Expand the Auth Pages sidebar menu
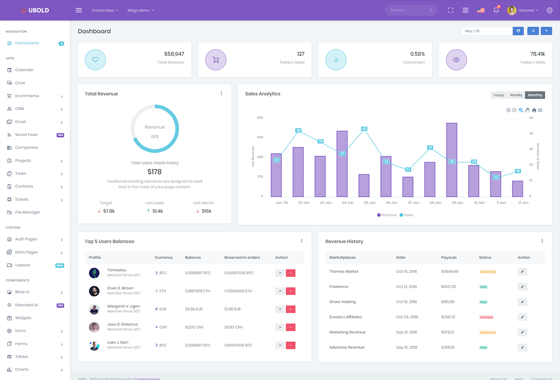 (x=35, y=239)
